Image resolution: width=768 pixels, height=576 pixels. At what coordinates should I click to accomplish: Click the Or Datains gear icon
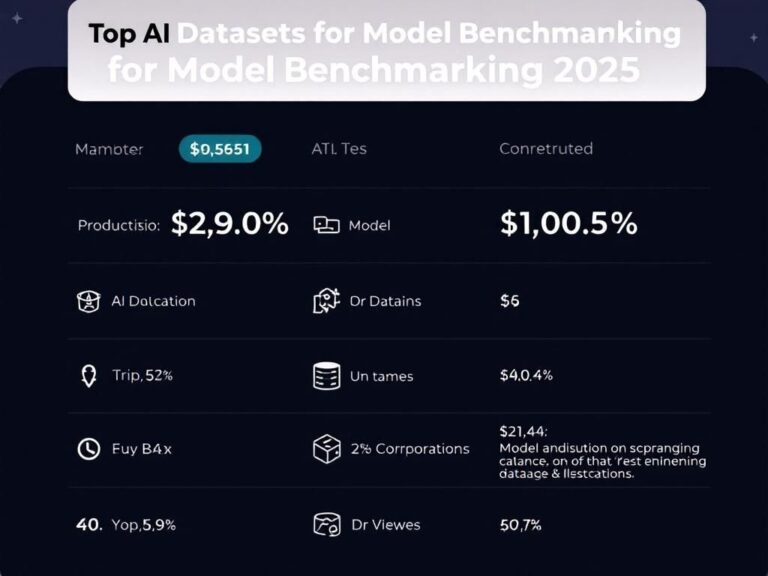click(327, 301)
